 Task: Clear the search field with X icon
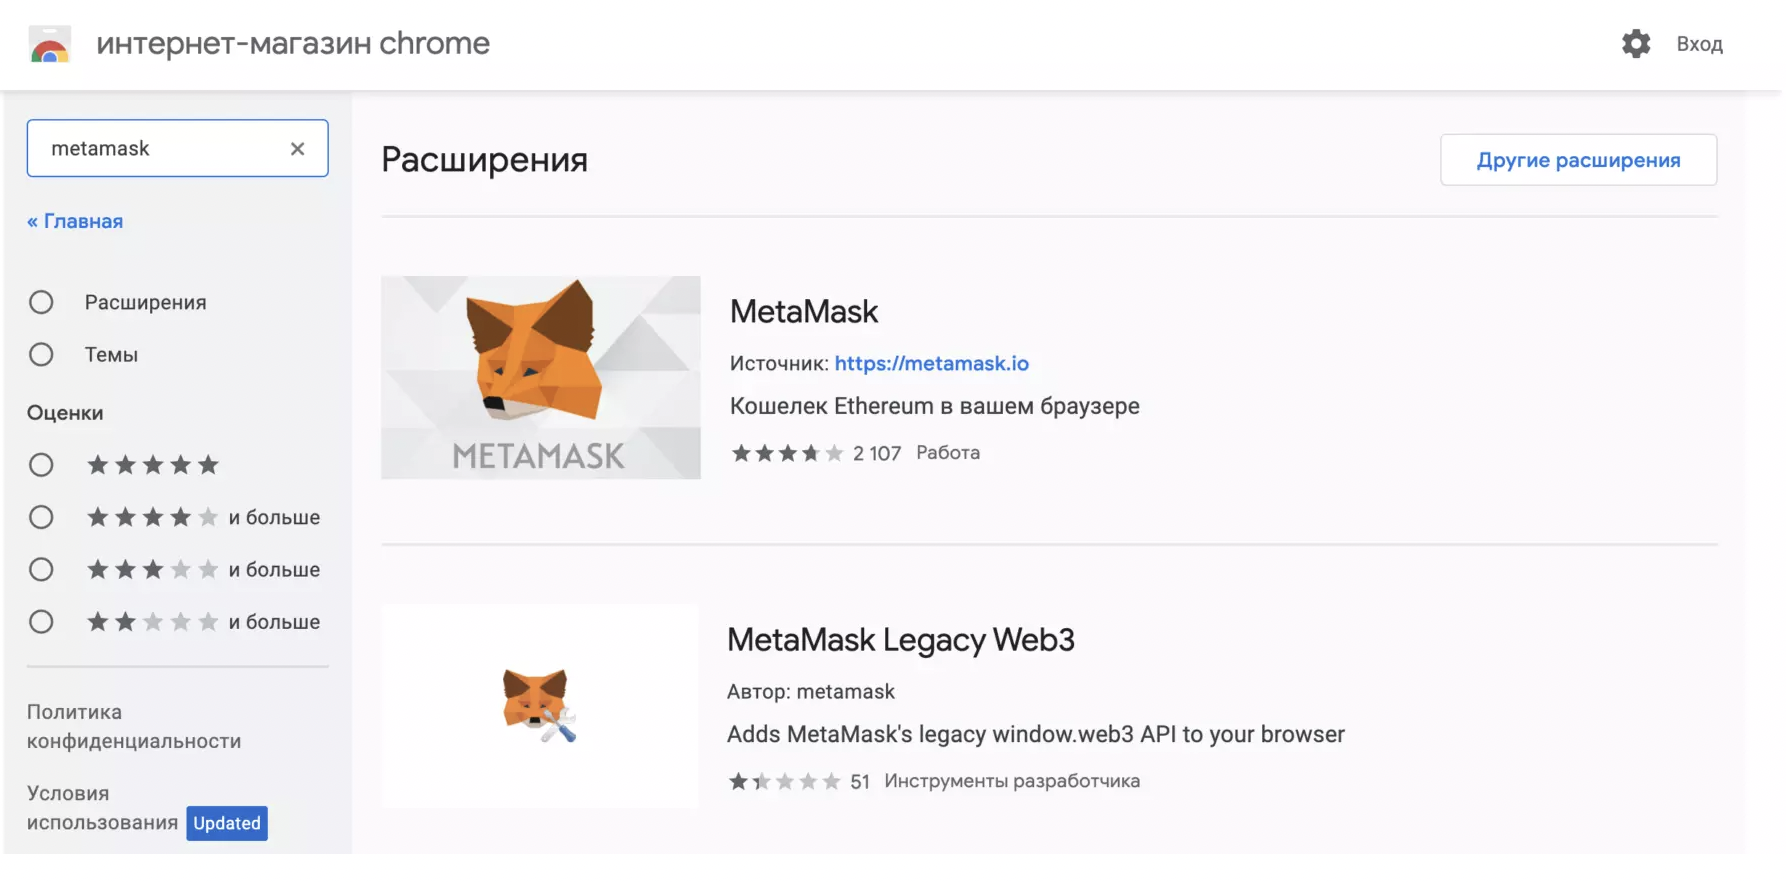coord(297,149)
